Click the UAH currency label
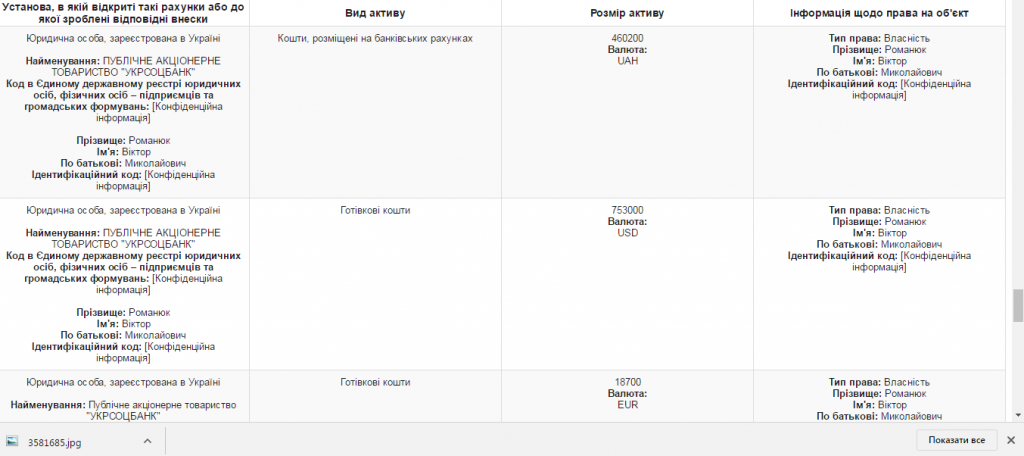The width and height of the screenshot is (1024, 456). pyautogui.click(x=627, y=61)
